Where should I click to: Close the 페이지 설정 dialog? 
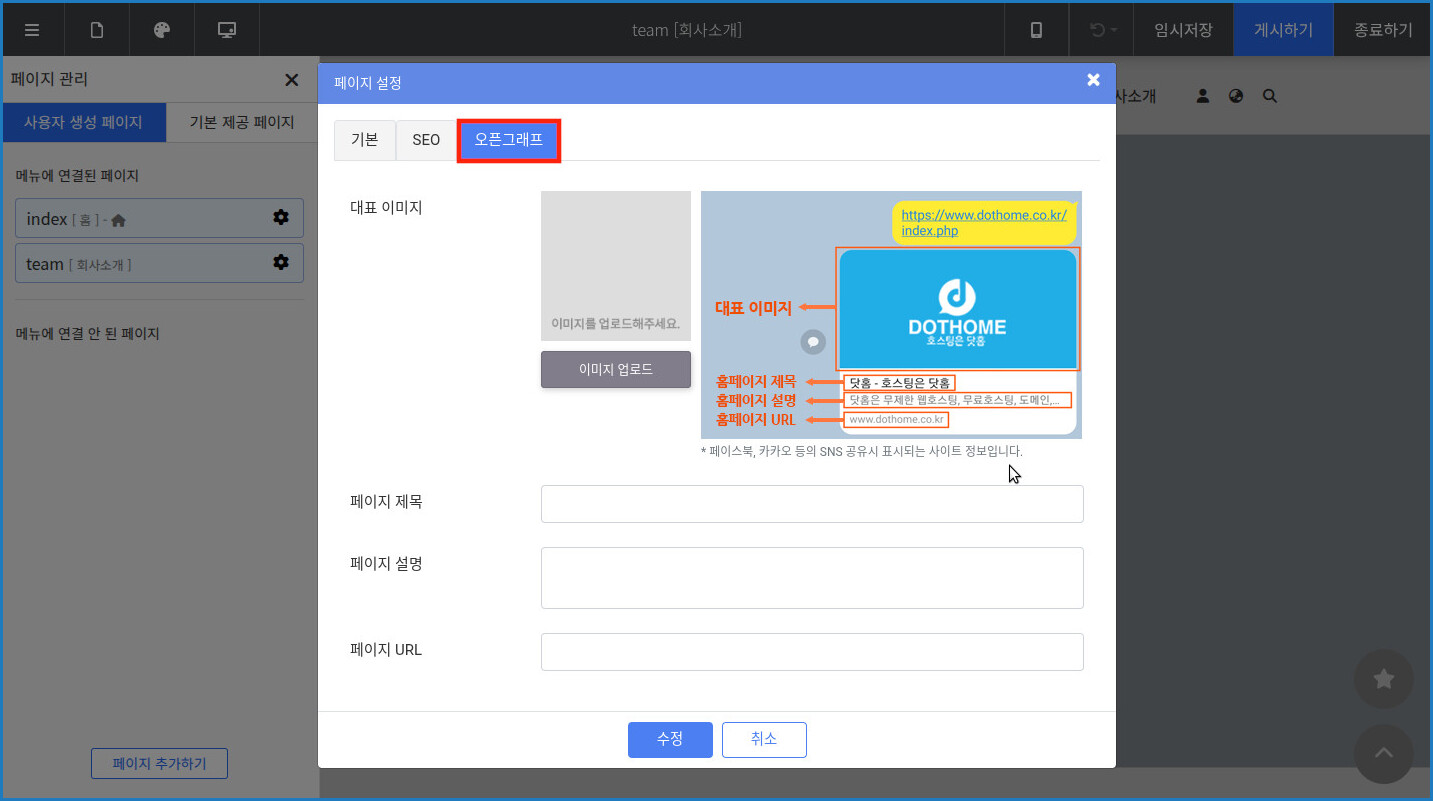[1093, 80]
